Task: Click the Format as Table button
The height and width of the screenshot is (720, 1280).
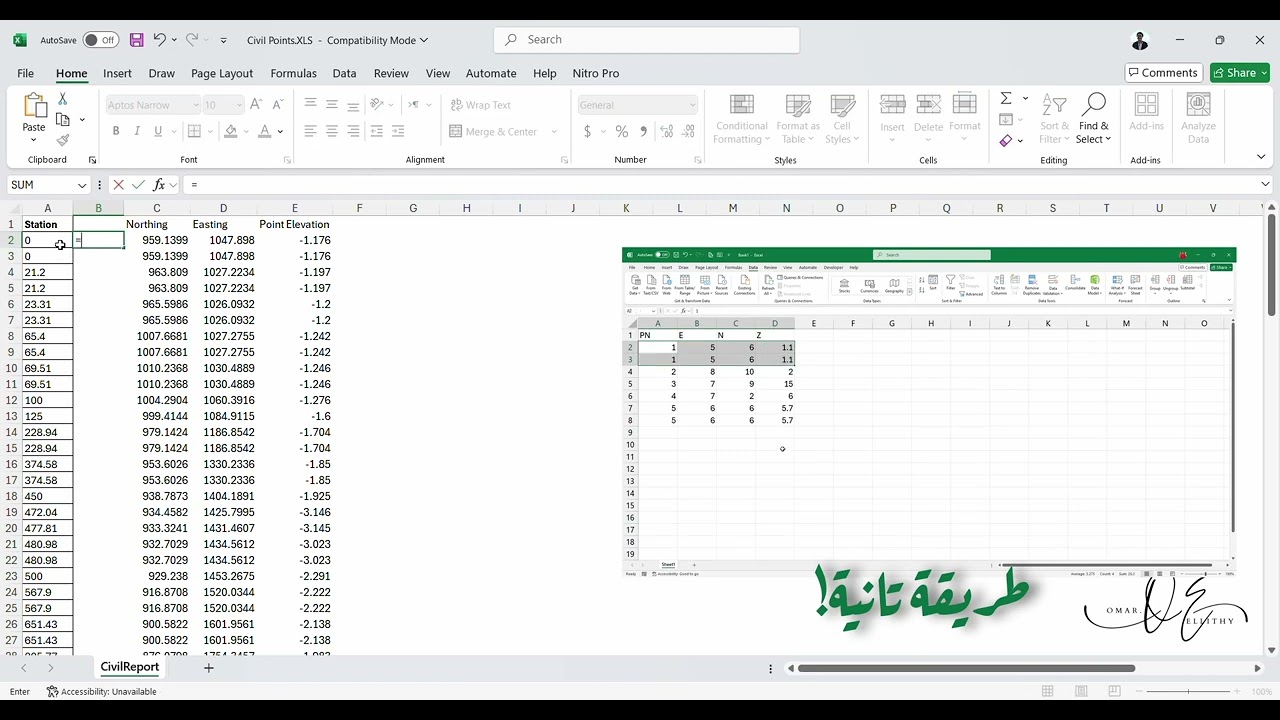Action: point(798,118)
